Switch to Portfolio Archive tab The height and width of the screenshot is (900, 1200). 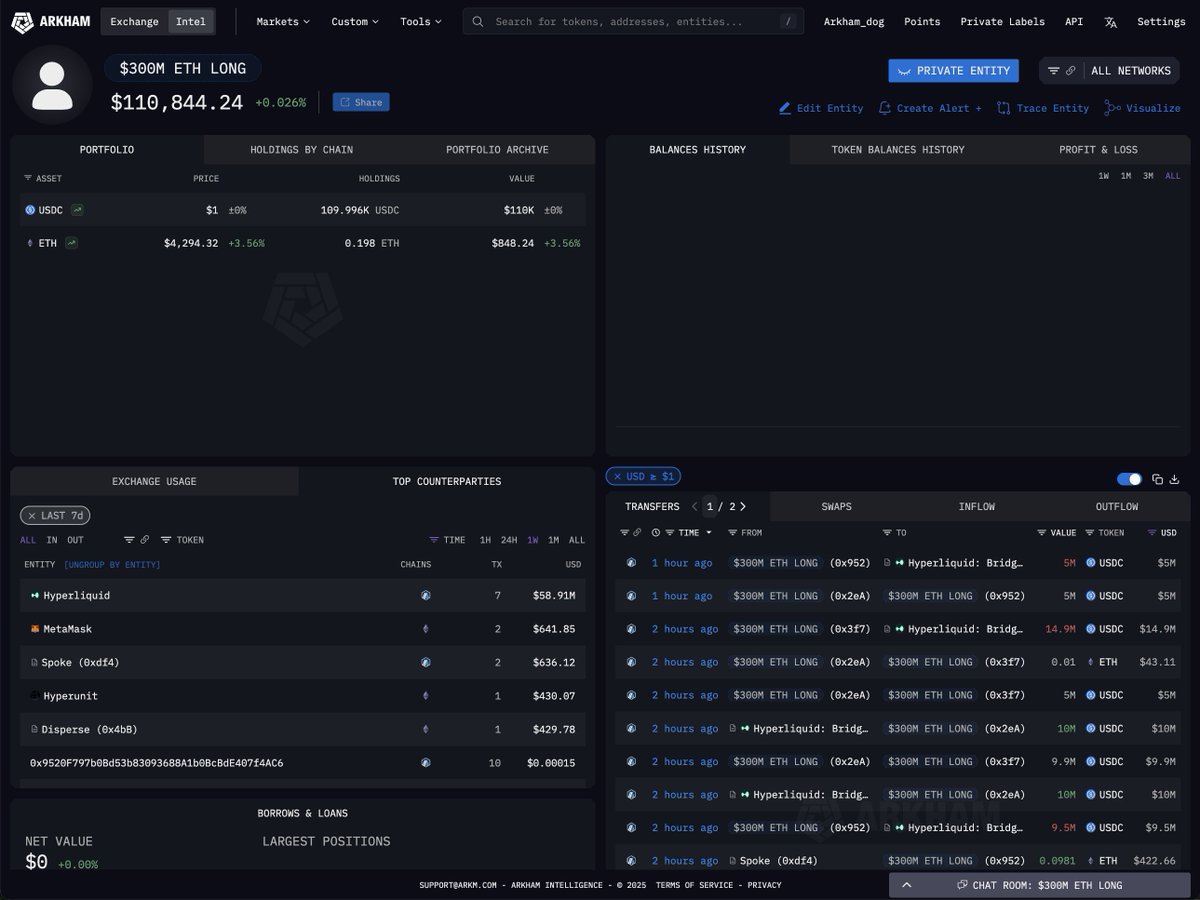(497, 150)
